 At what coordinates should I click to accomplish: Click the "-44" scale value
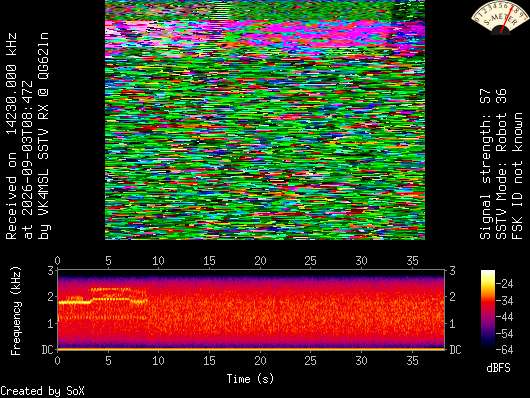tap(505, 317)
